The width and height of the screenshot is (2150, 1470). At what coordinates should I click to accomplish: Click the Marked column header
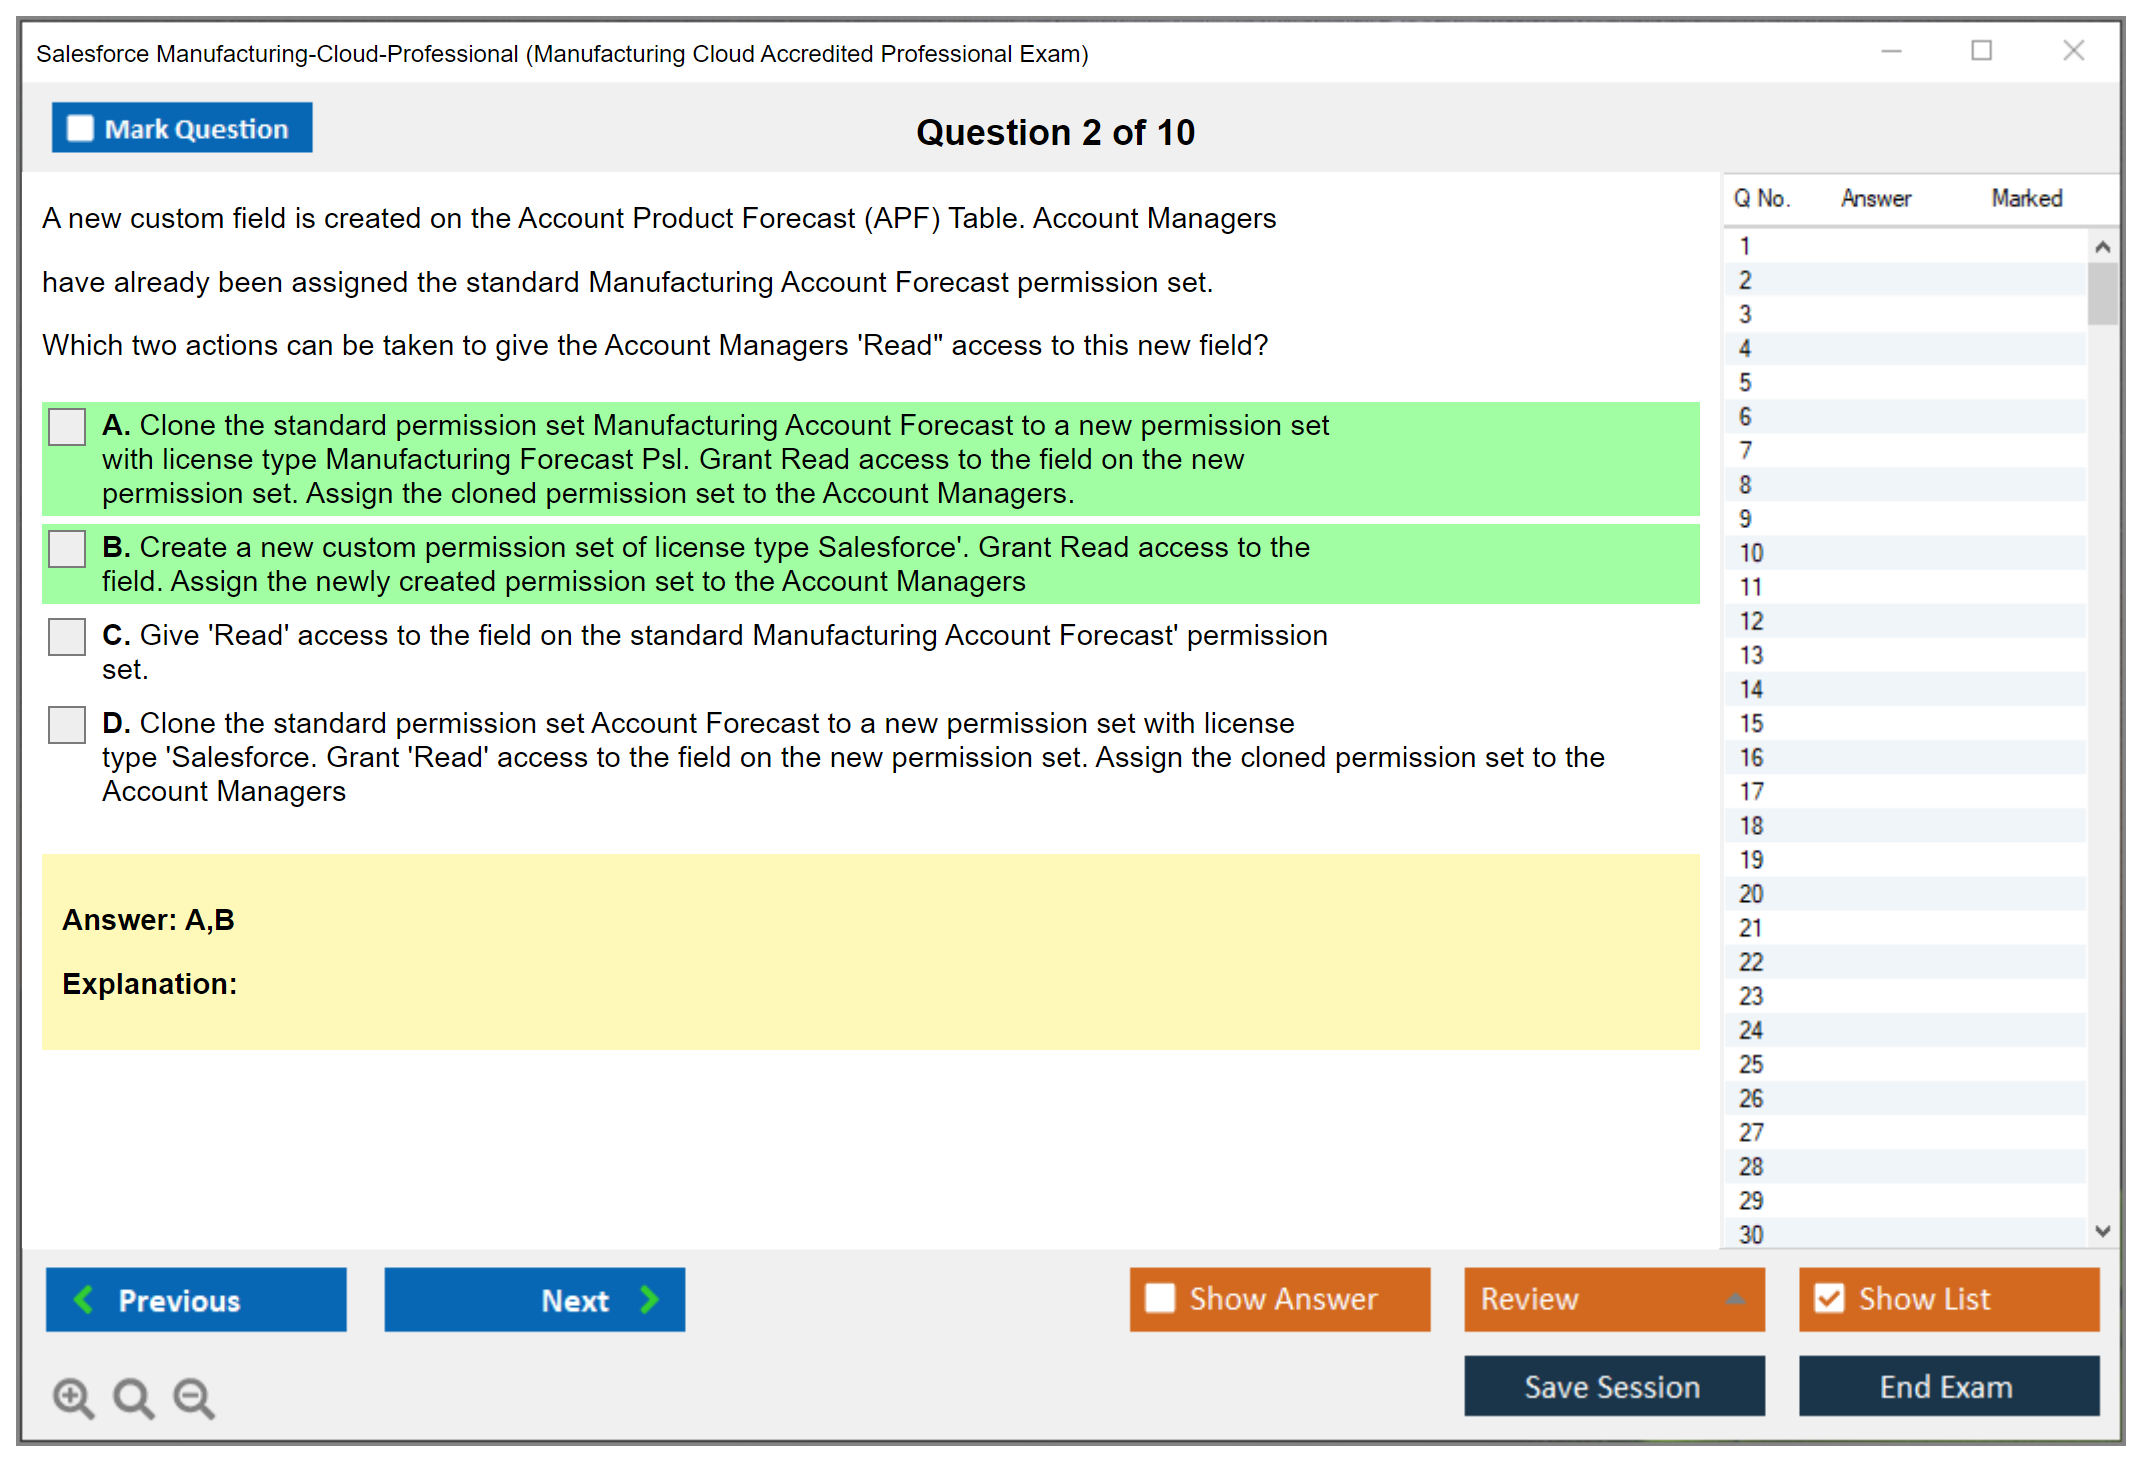(x=2026, y=198)
